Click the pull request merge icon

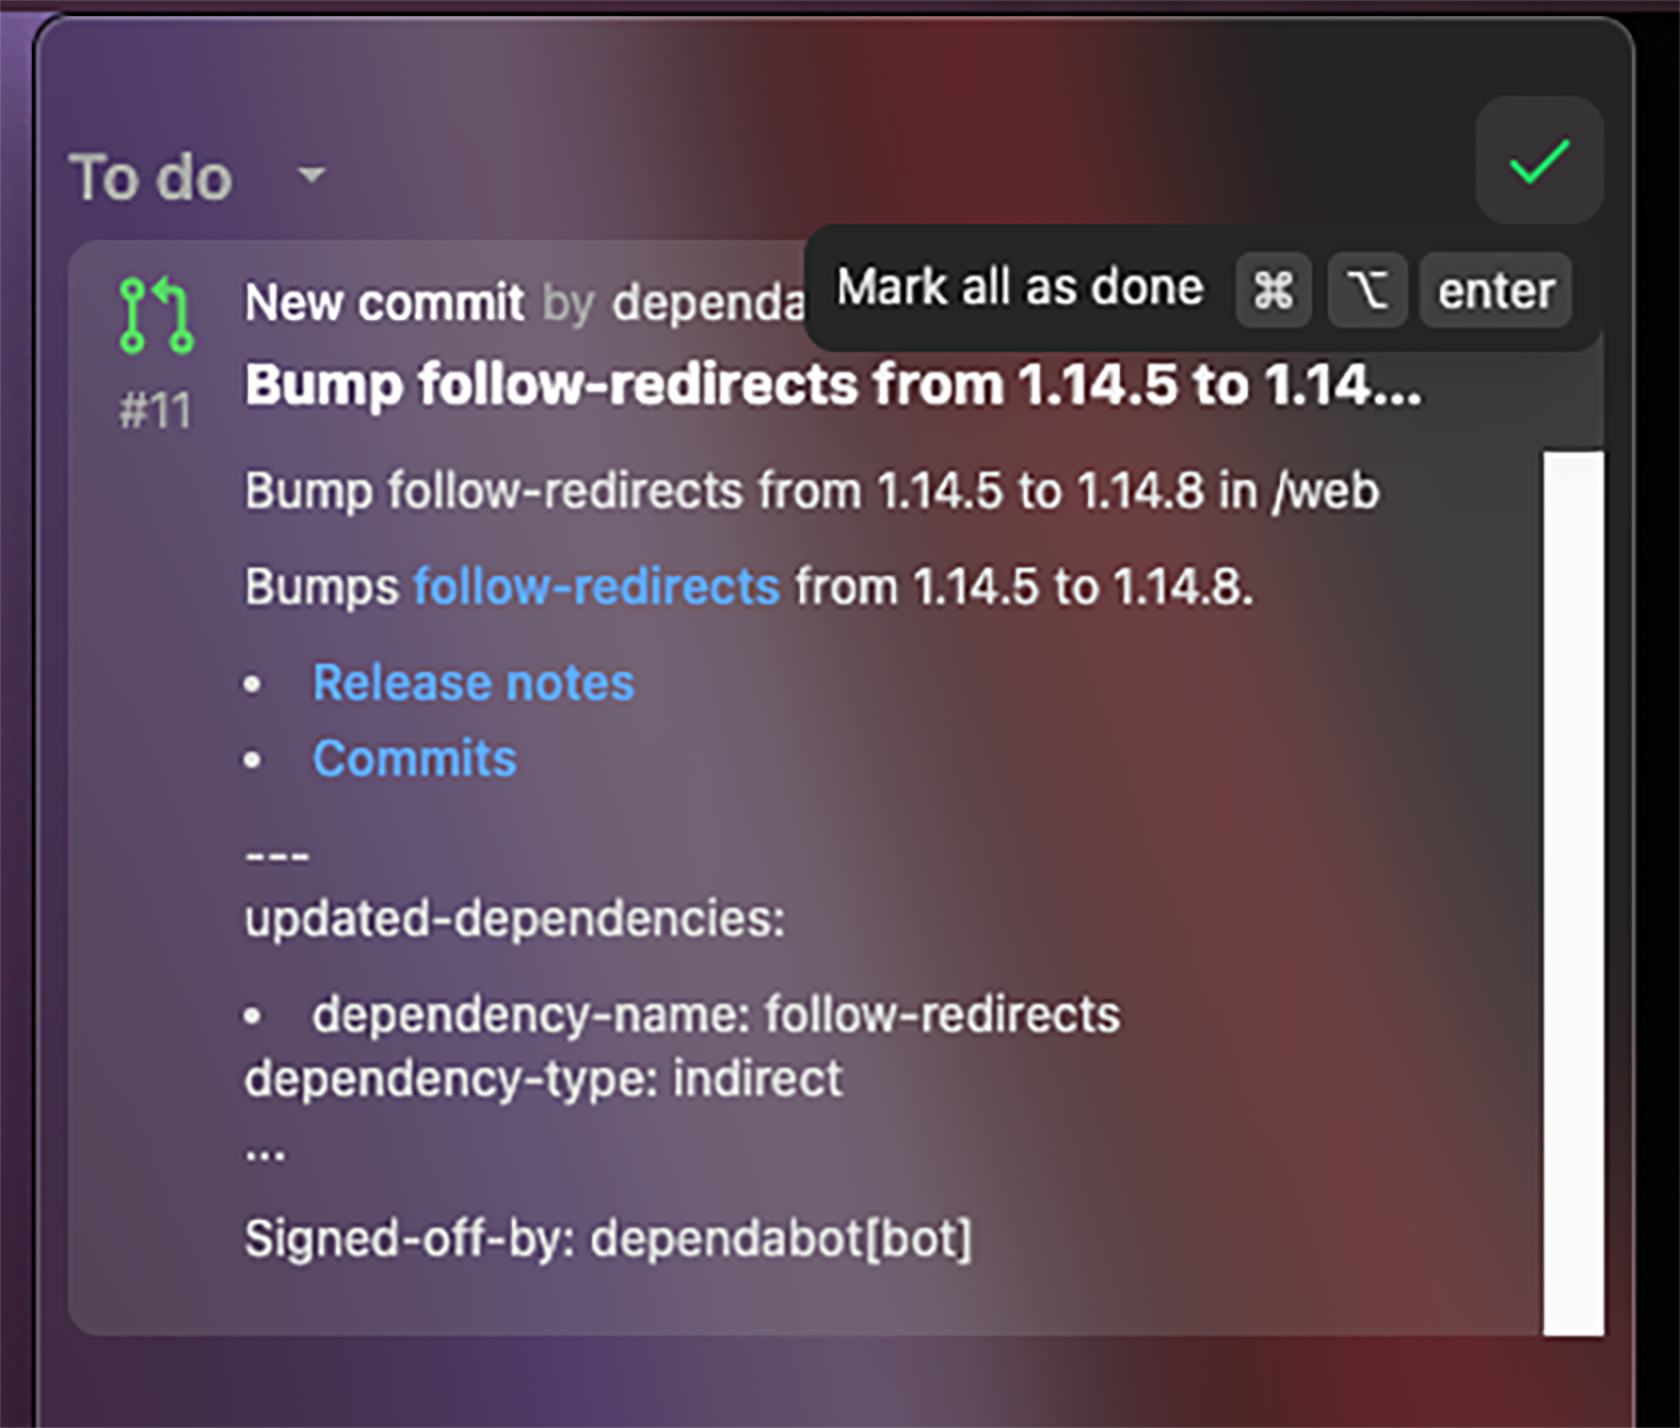(x=156, y=315)
